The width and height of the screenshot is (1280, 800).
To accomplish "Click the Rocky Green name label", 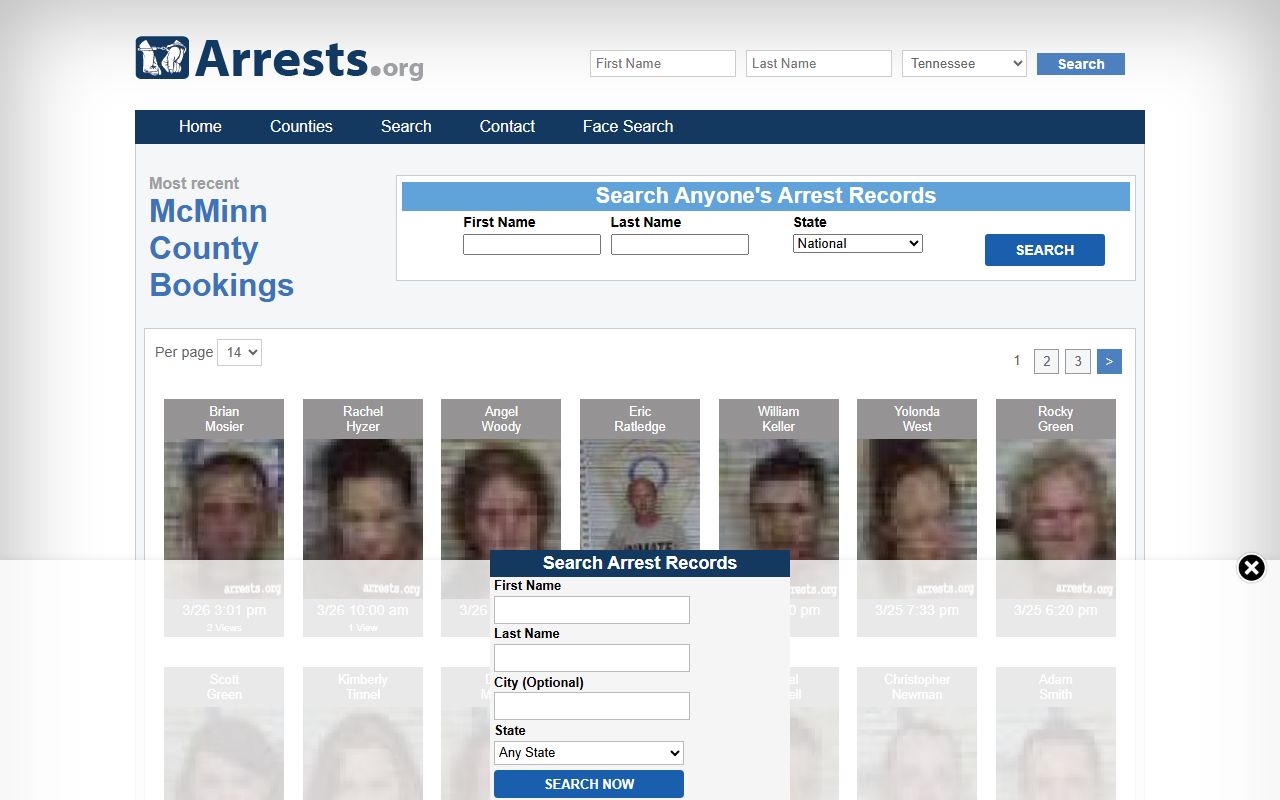I will pyautogui.click(x=1056, y=419).
